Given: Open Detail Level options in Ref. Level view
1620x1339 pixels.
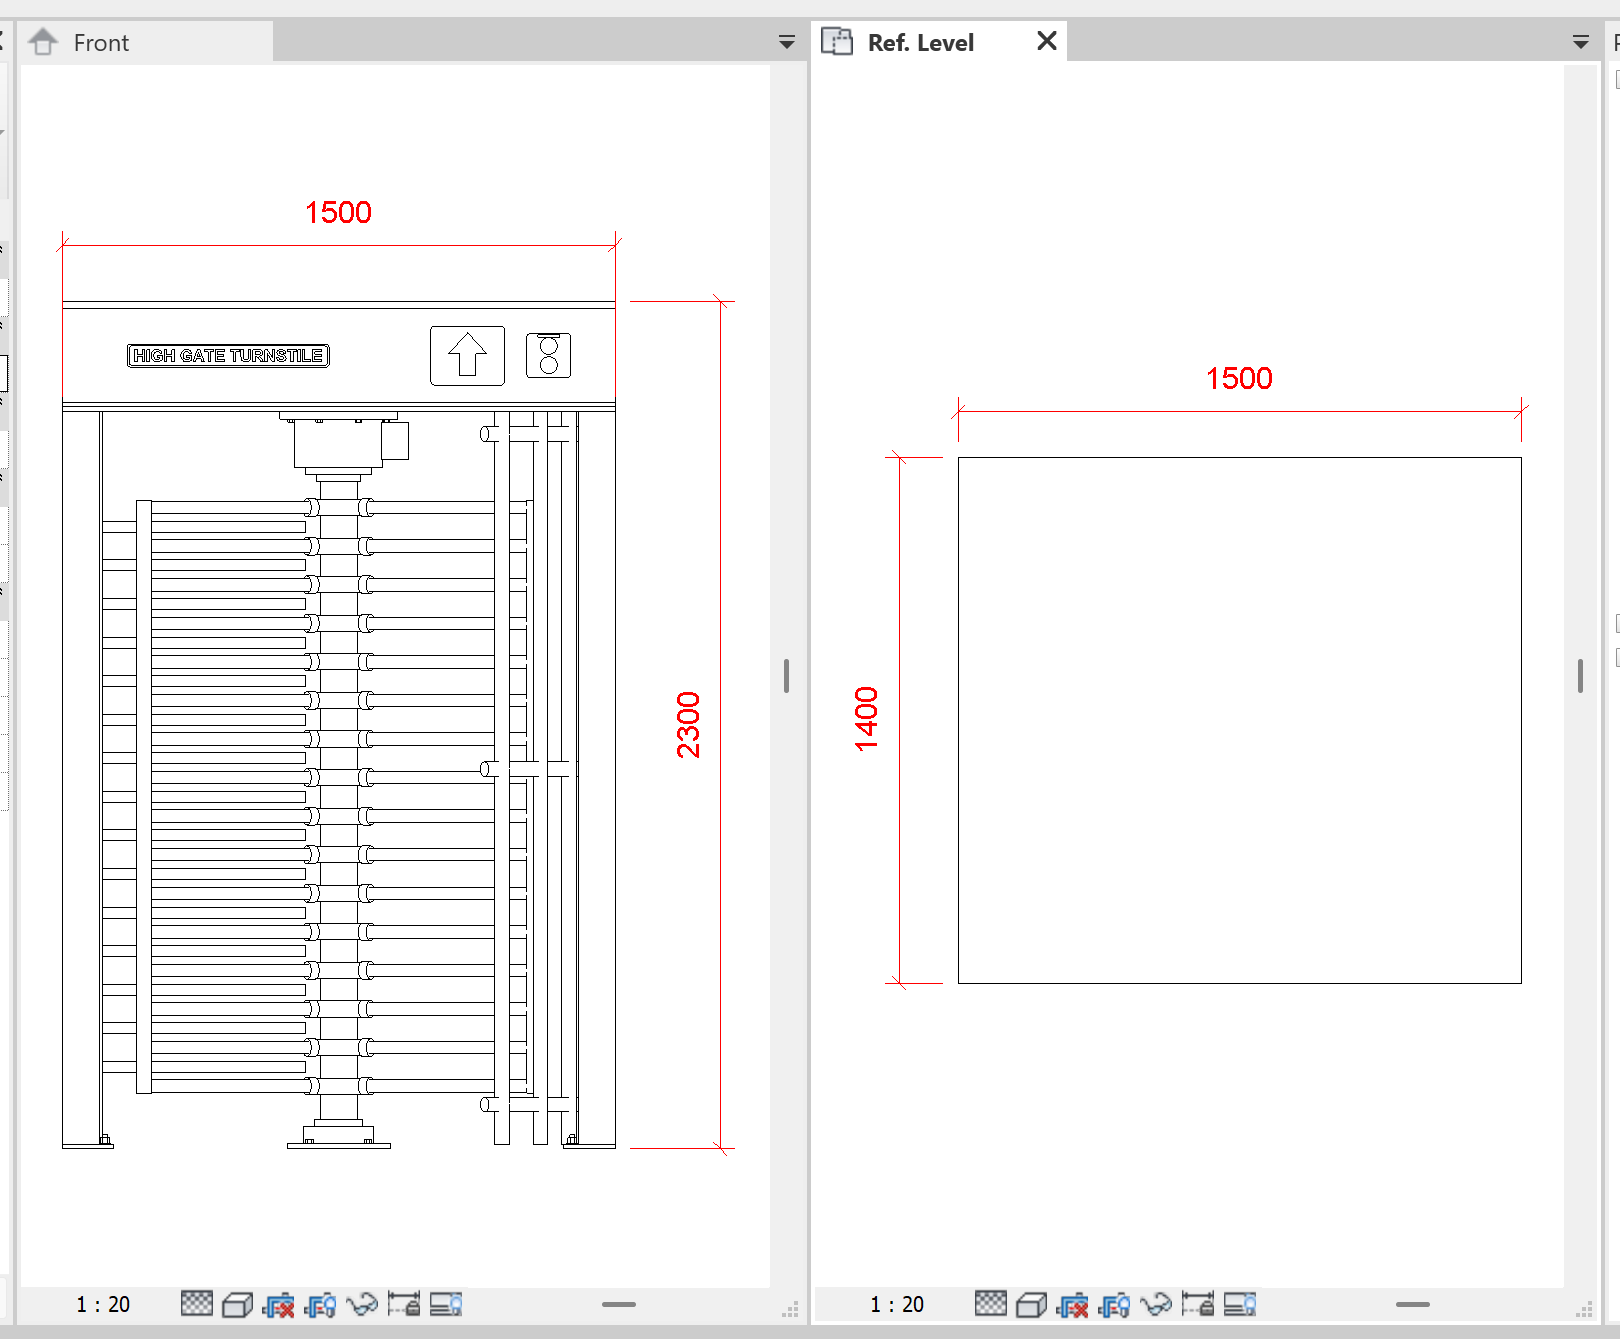Looking at the screenshot, I should (991, 1304).
